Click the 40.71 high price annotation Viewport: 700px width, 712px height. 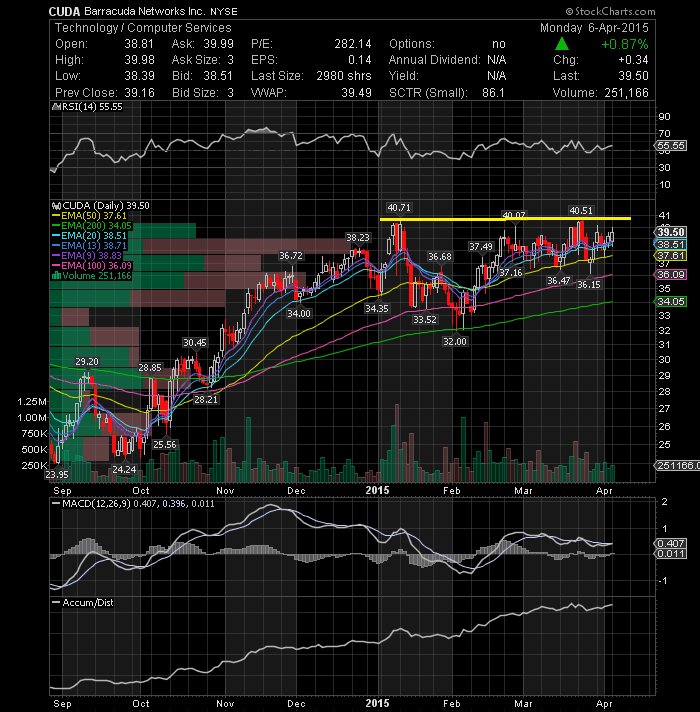click(399, 208)
